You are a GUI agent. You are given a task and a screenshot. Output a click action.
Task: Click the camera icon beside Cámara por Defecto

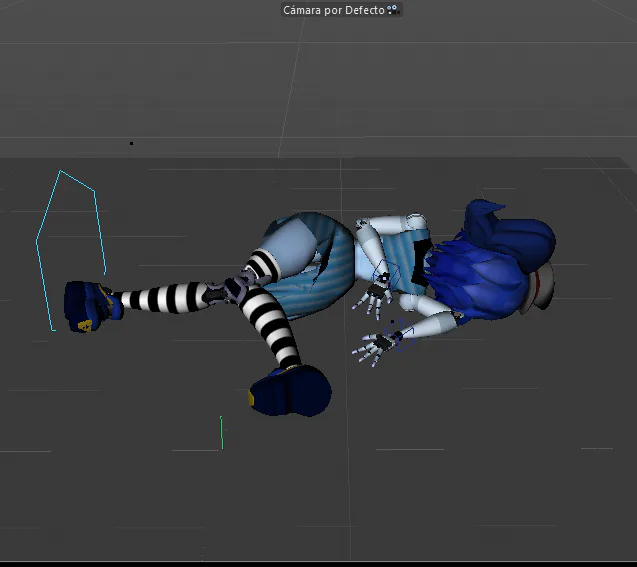pyautogui.click(x=393, y=10)
